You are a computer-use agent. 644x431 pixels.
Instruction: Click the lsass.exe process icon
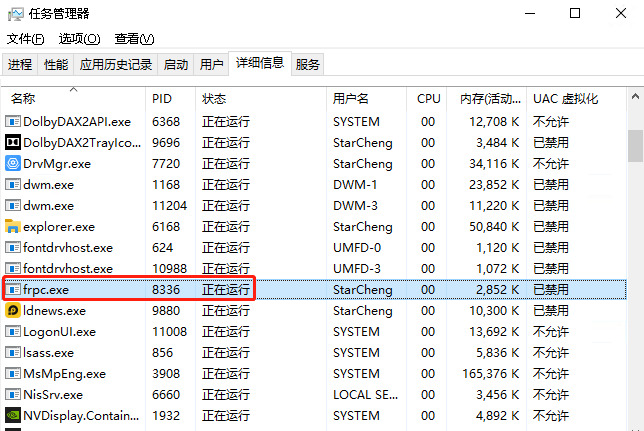pyautogui.click(x=13, y=353)
